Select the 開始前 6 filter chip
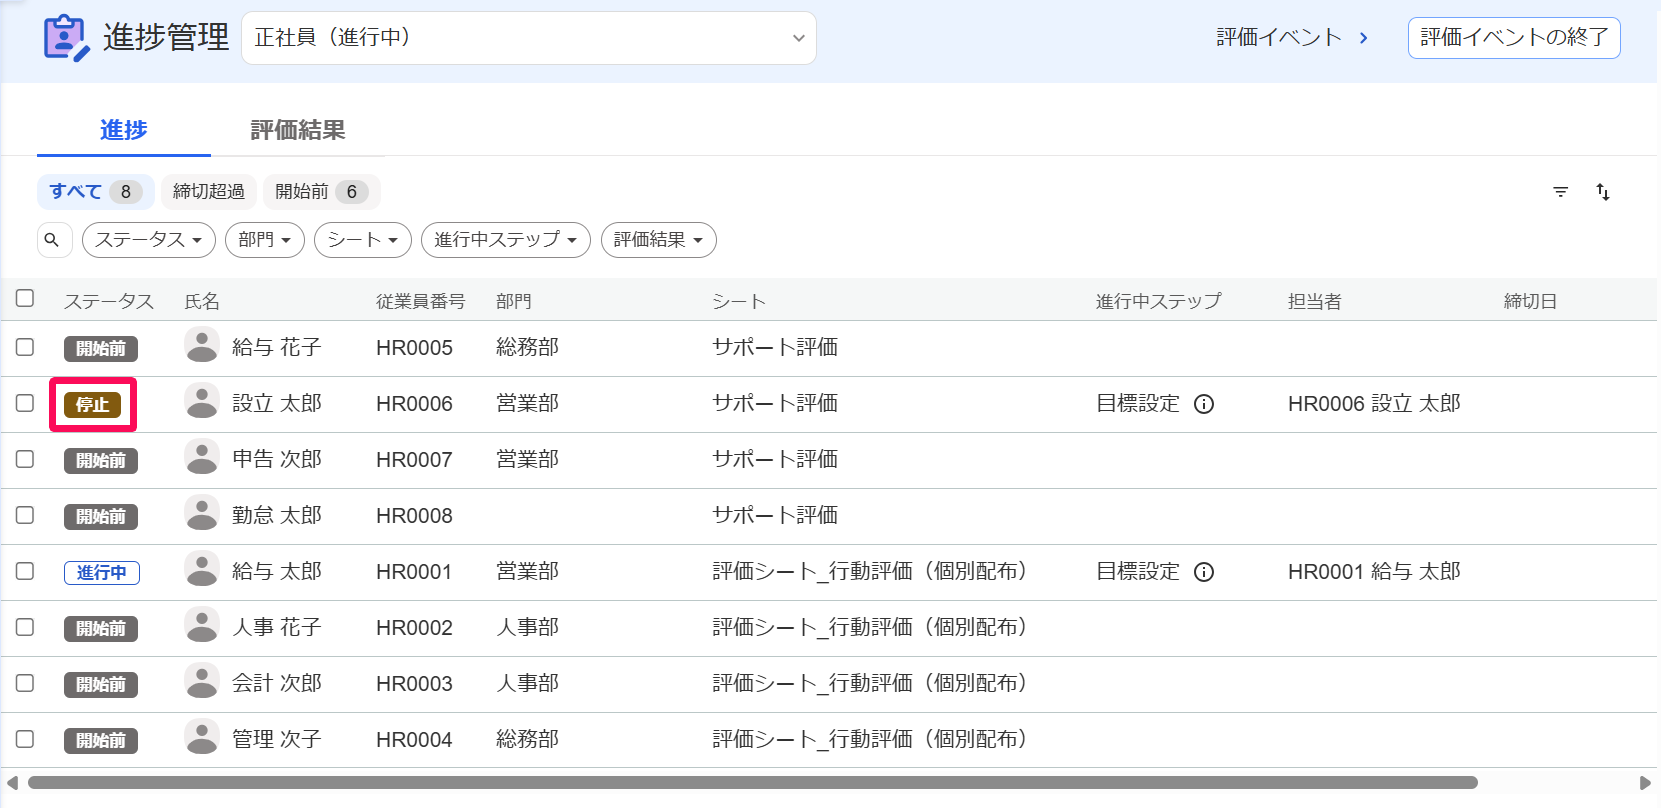Viewport: 1661px width, 808px height. tap(322, 192)
